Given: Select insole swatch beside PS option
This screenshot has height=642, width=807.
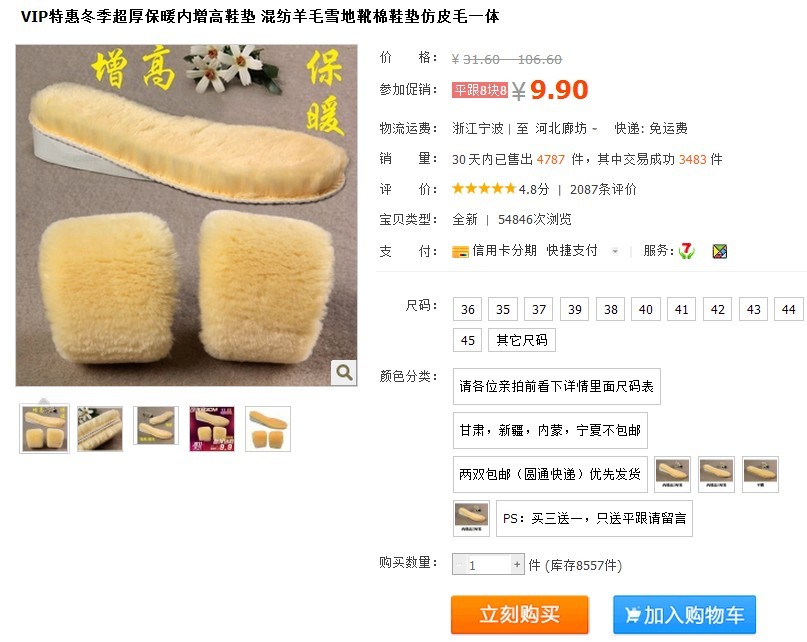Looking at the screenshot, I should tap(471, 518).
